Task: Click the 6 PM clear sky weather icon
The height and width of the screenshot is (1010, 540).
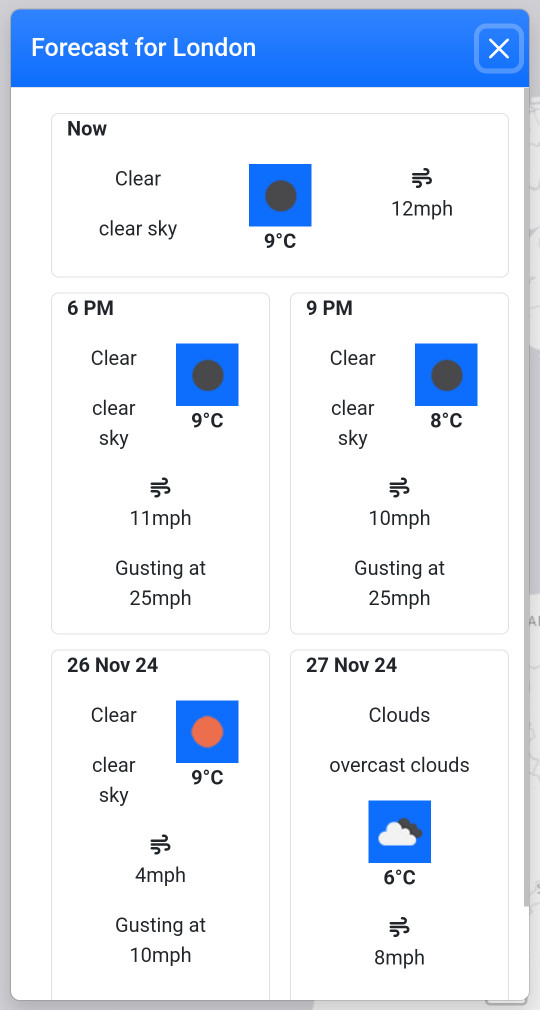Action: (x=207, y=374)
